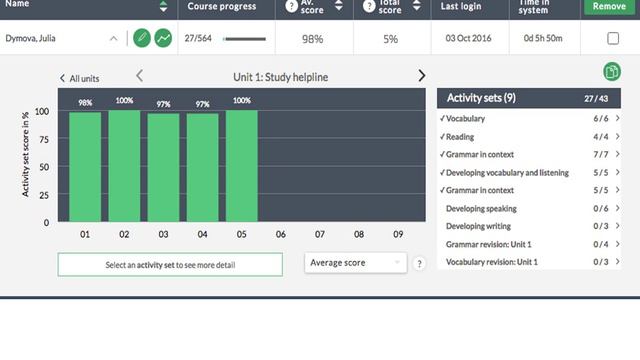Click the Reading activity set name
The height and width of the screenshot is (360, 640).
coord(460,137)
